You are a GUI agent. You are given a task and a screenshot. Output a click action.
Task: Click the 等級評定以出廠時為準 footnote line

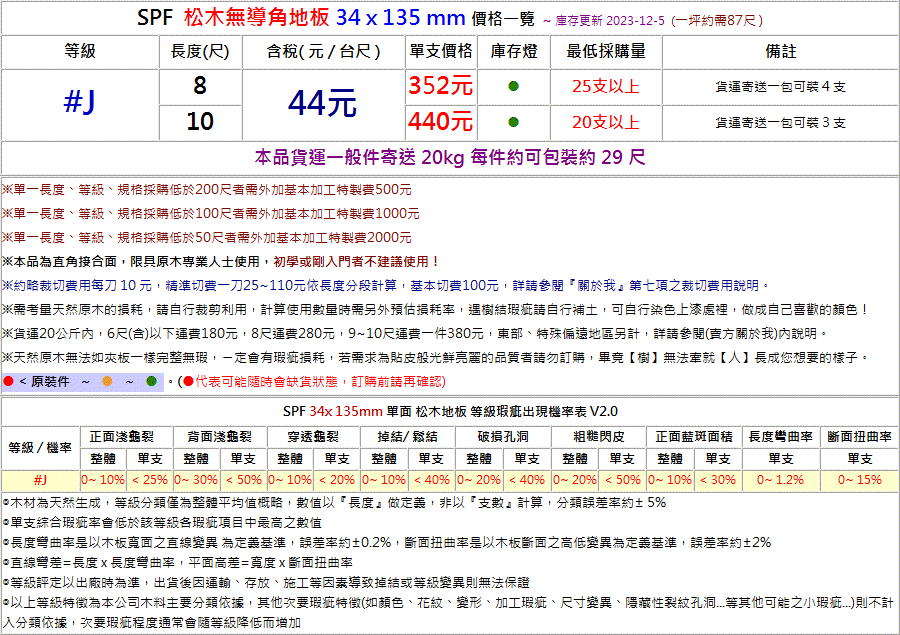(x=266, y=583)
